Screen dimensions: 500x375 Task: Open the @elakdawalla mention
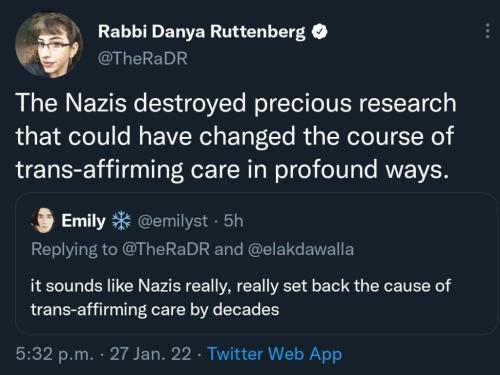click(x=300, y=249)
